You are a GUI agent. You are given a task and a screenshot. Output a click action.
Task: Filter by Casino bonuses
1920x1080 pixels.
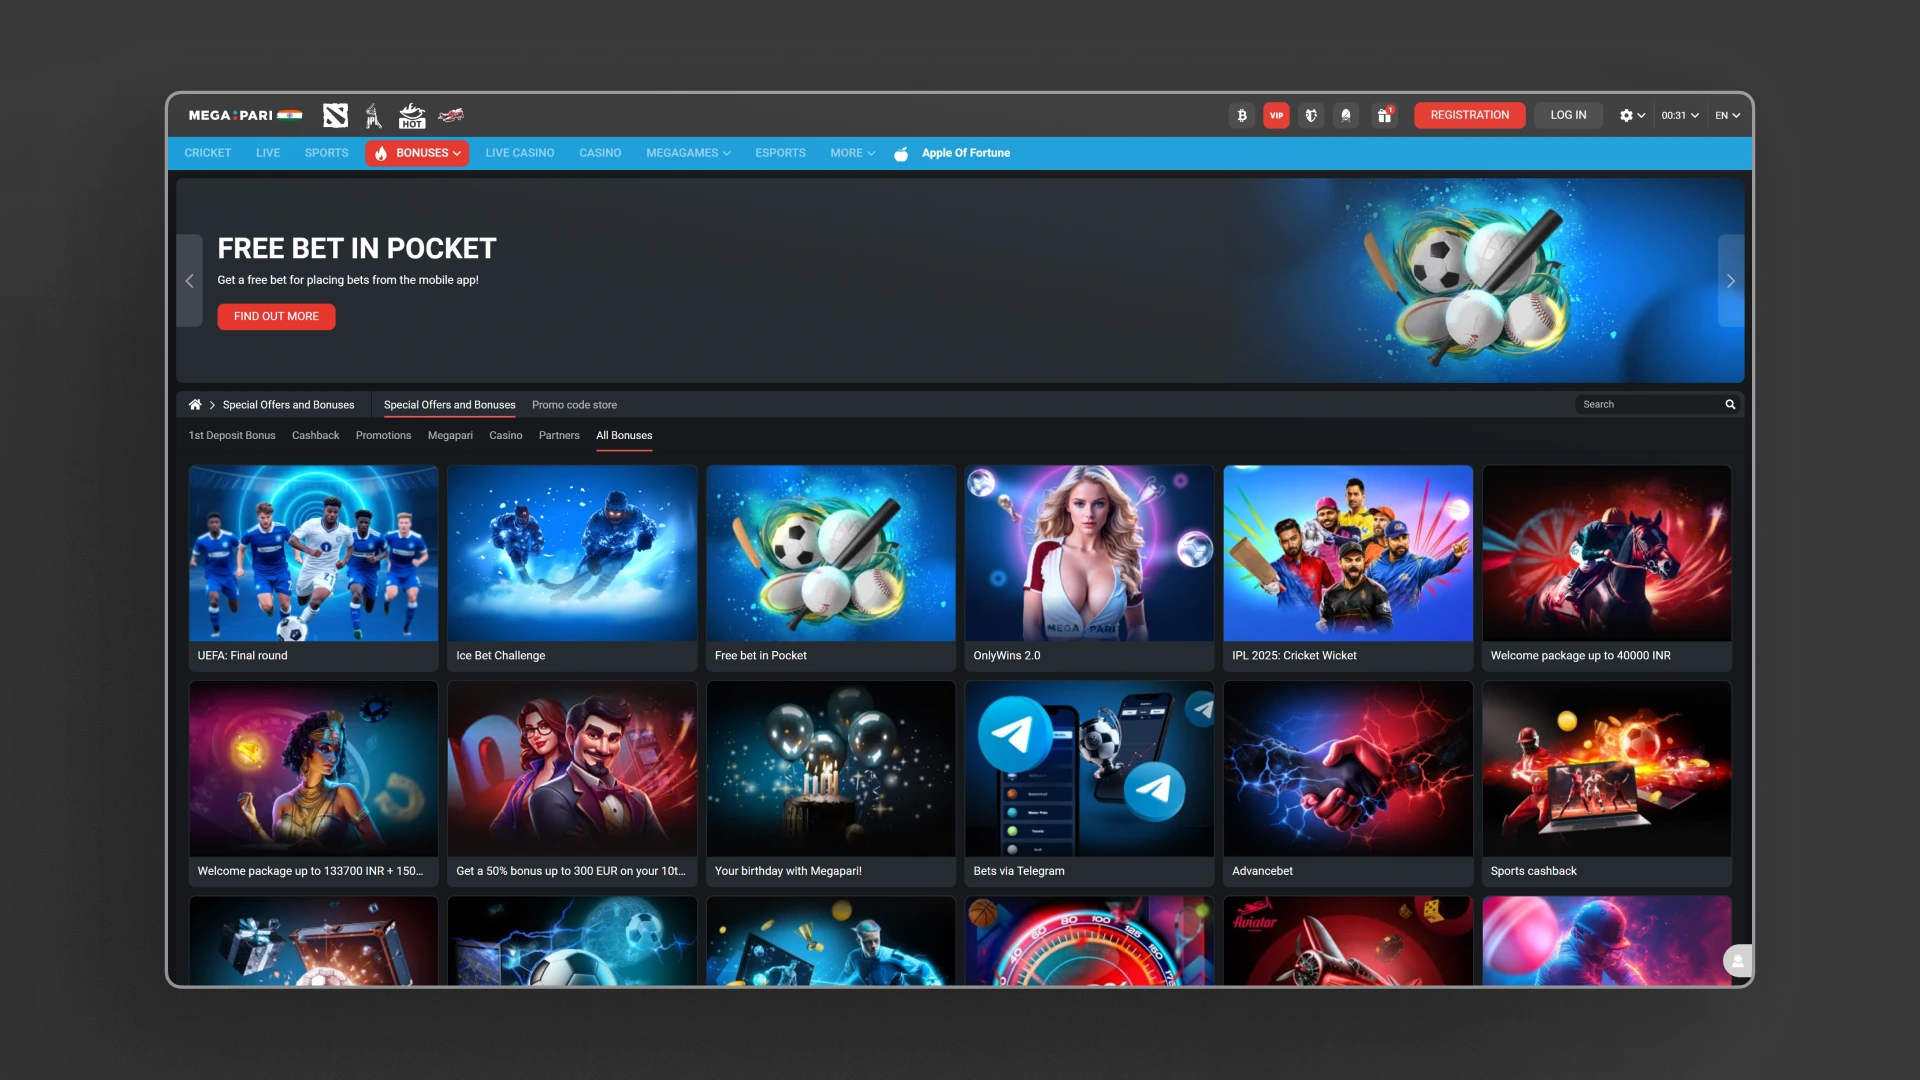pos(506,435)
